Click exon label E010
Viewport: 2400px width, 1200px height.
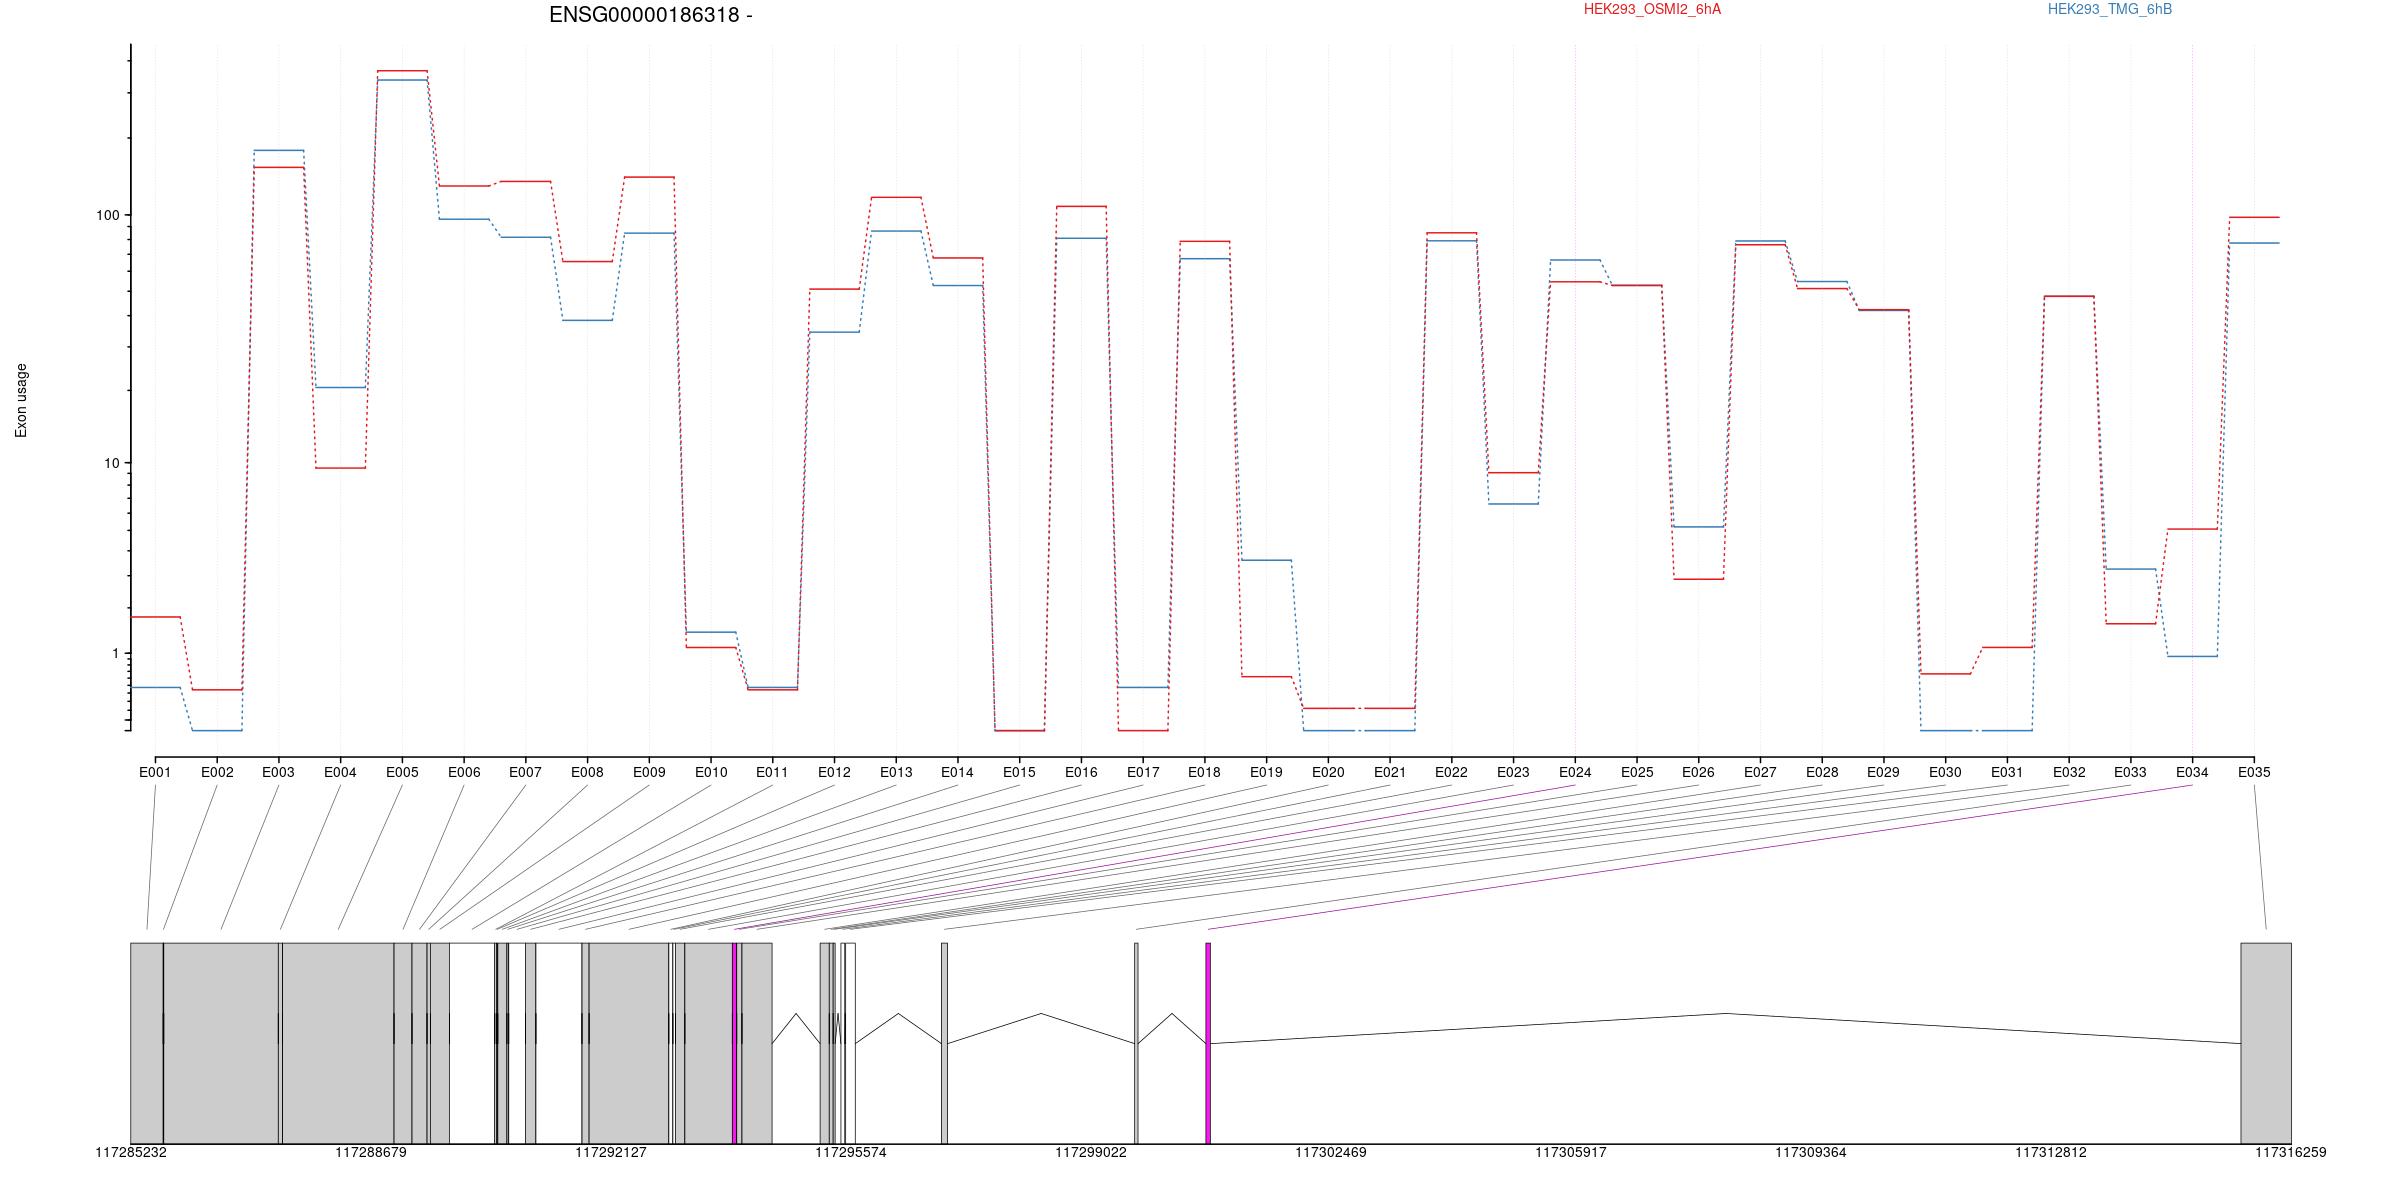pos(711,772)
